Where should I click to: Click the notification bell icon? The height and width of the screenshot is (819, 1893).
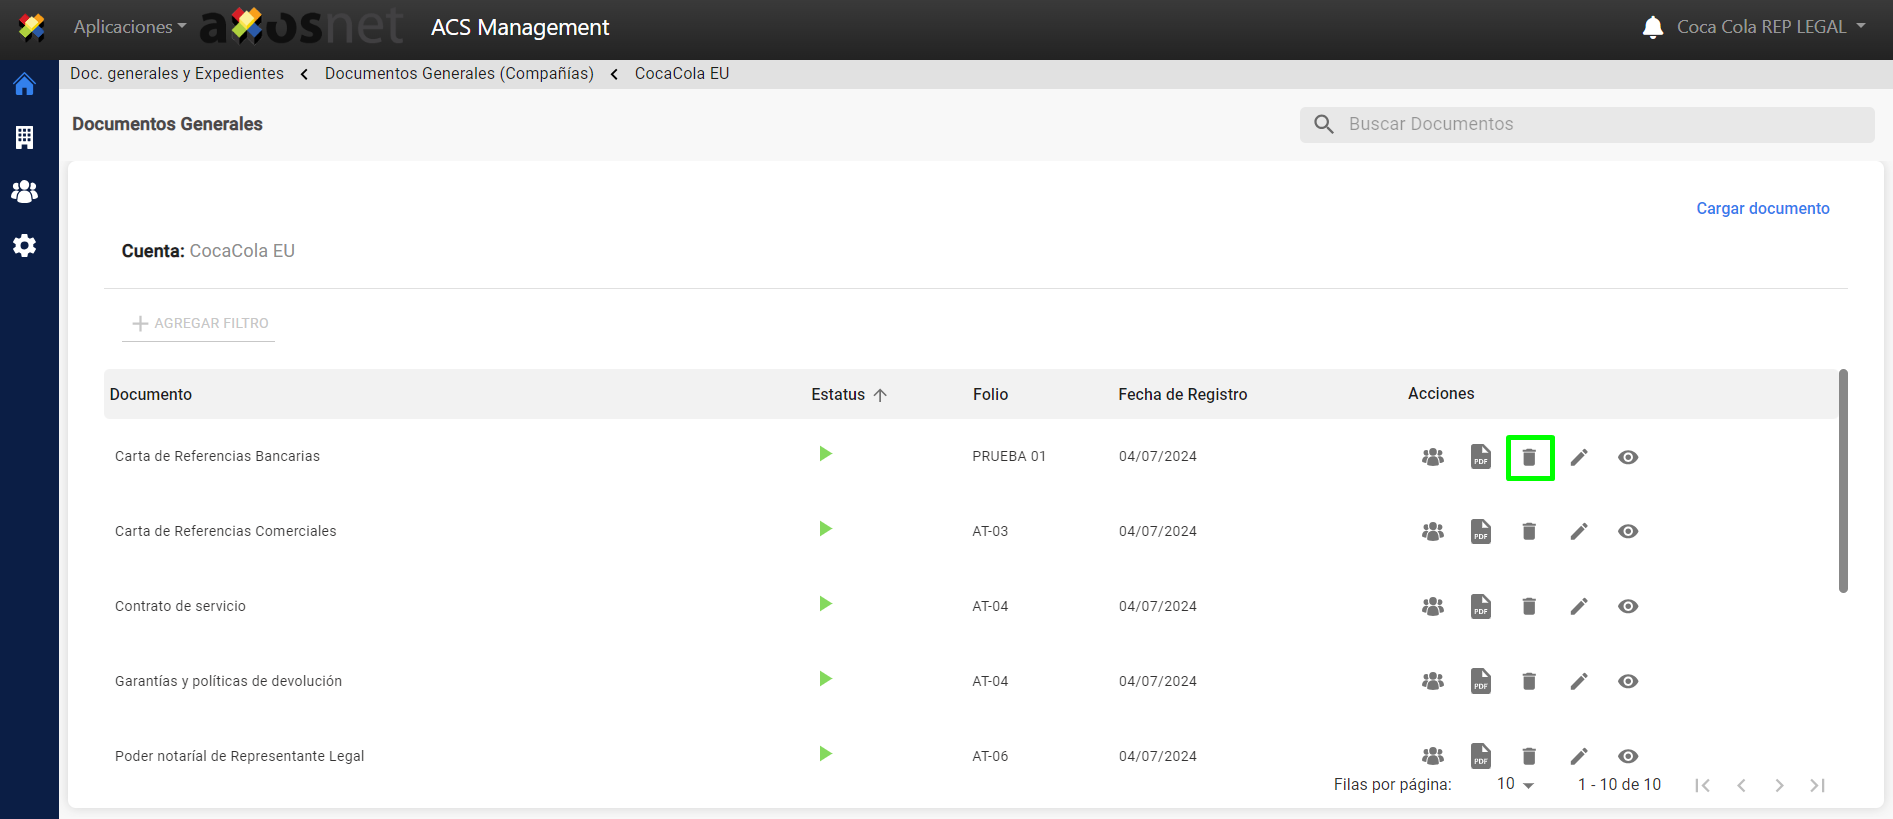tap(1652, 27)
